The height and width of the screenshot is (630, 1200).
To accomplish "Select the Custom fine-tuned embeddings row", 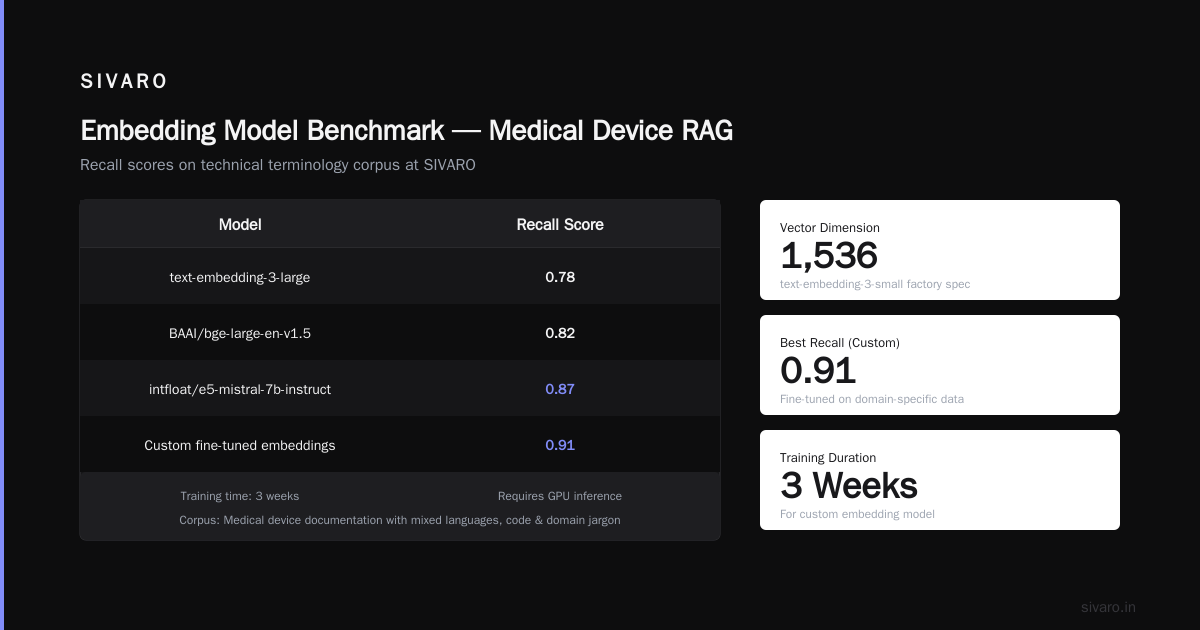I will click(x=400, y=445).
